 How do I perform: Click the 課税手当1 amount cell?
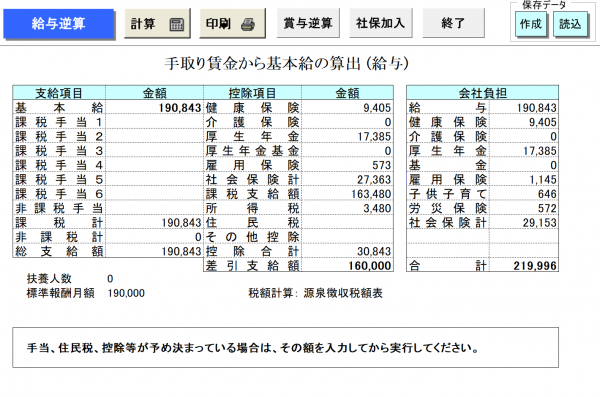coord(154,122)
